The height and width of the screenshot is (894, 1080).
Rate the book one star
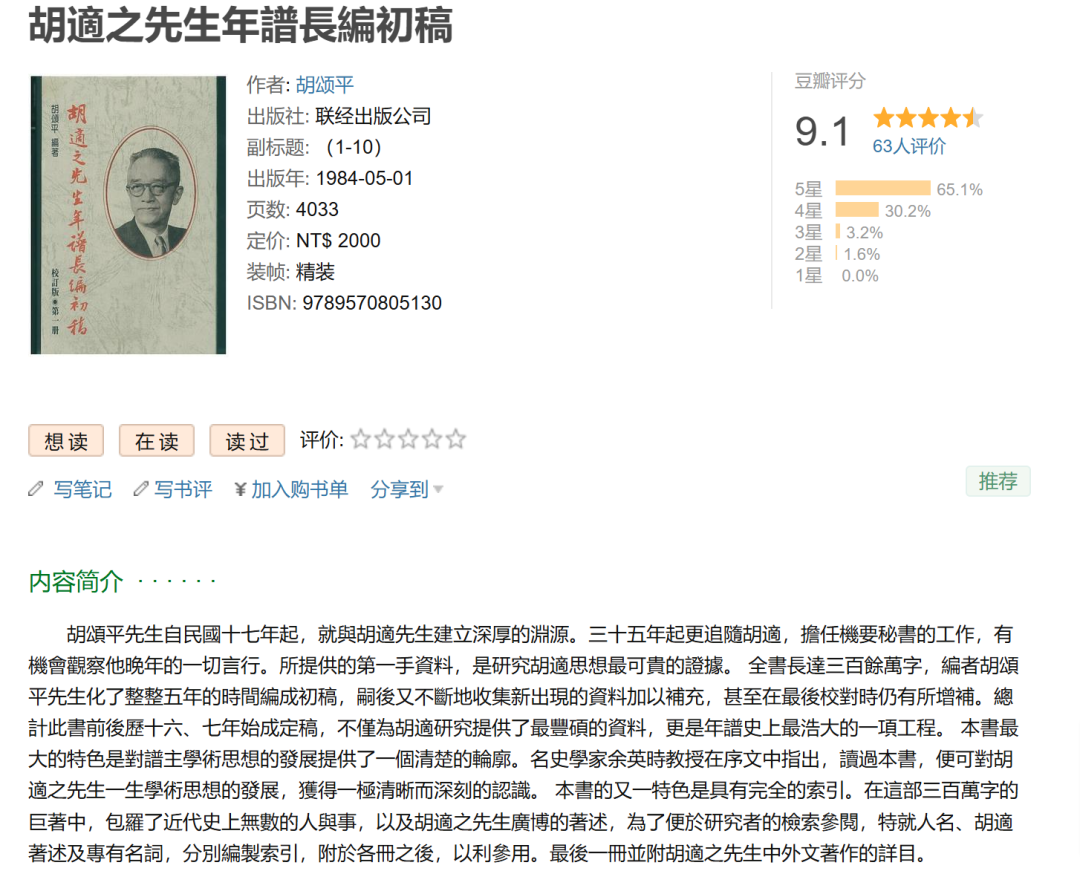pos(361,439)
